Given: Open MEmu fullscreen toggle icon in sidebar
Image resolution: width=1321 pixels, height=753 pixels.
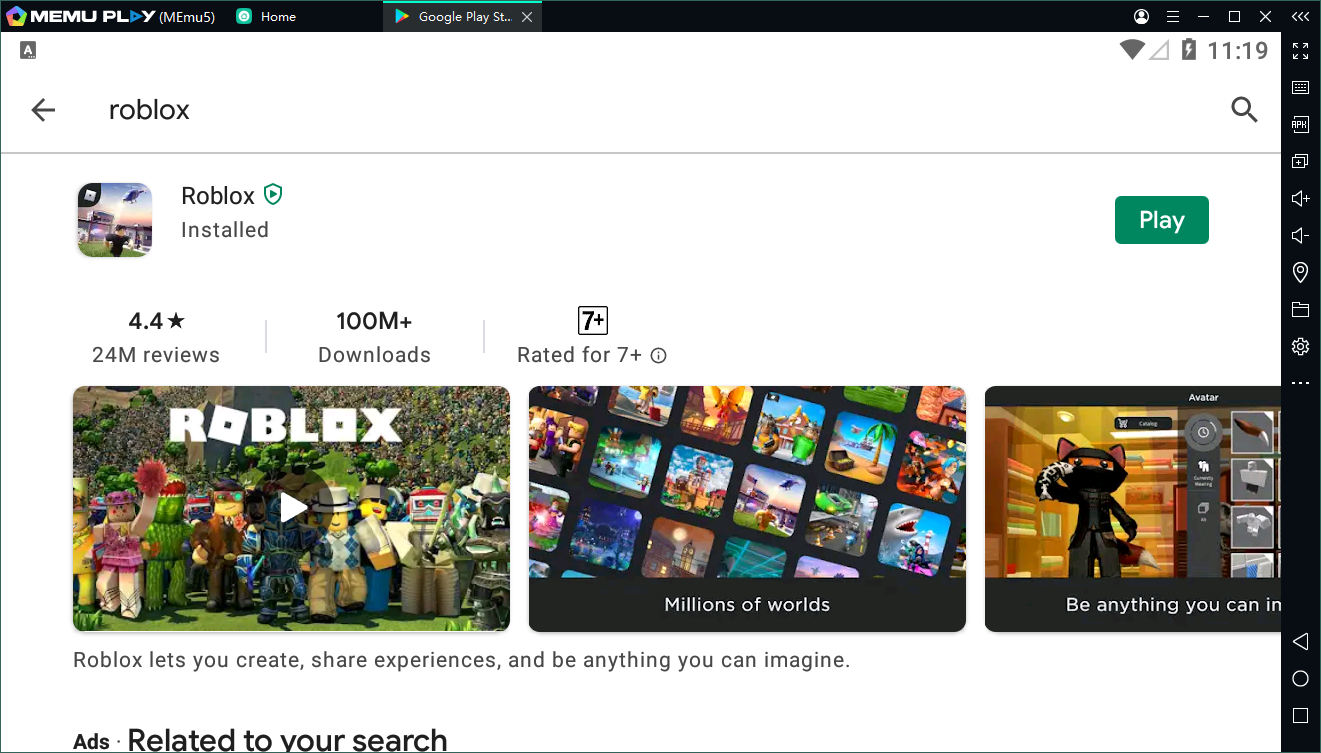Looking at the screenshot, I should pyautogui.click(x=1300, y=51).
